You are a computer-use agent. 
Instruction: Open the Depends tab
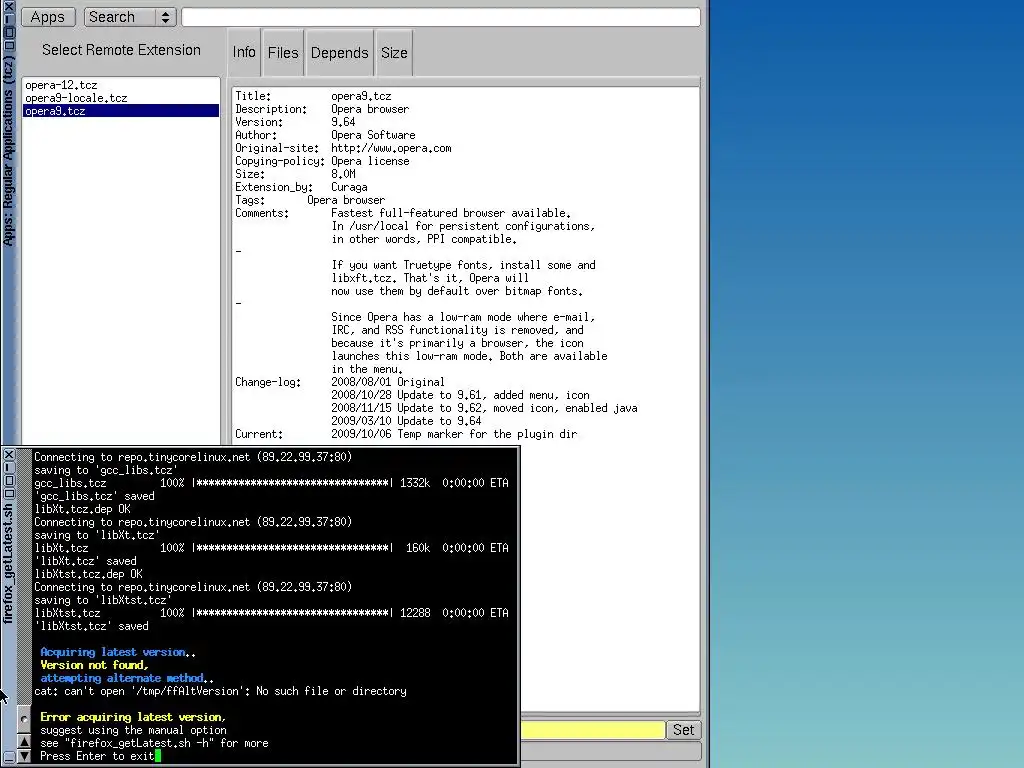[x=339, y=52]
